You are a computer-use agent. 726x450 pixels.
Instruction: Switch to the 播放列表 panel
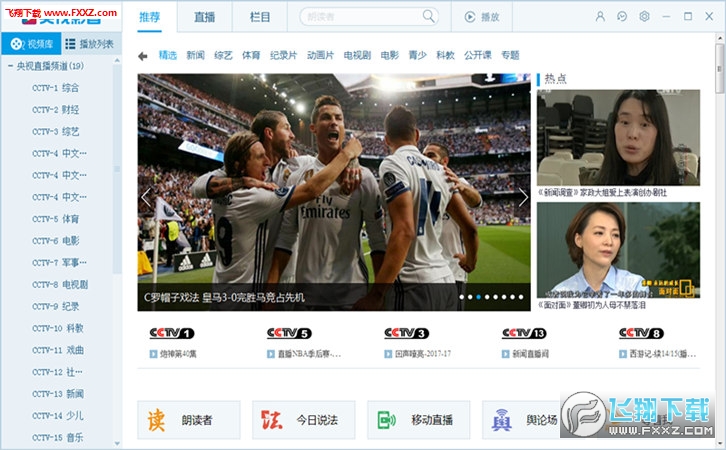tap(91, 44)
